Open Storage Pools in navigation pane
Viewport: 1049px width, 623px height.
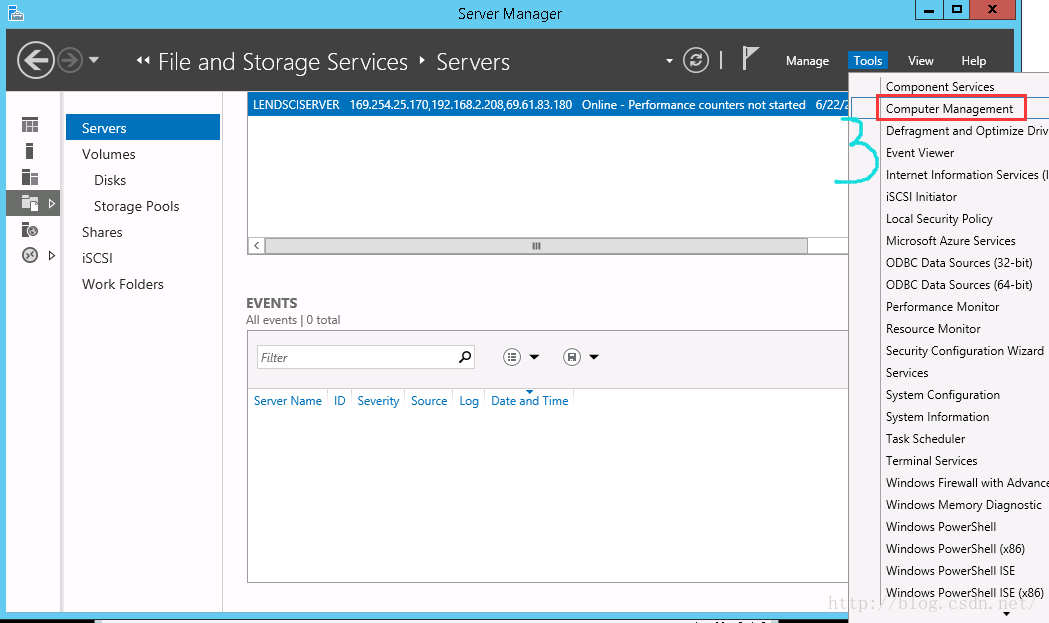pyautogui.click(x=136, y=206)
